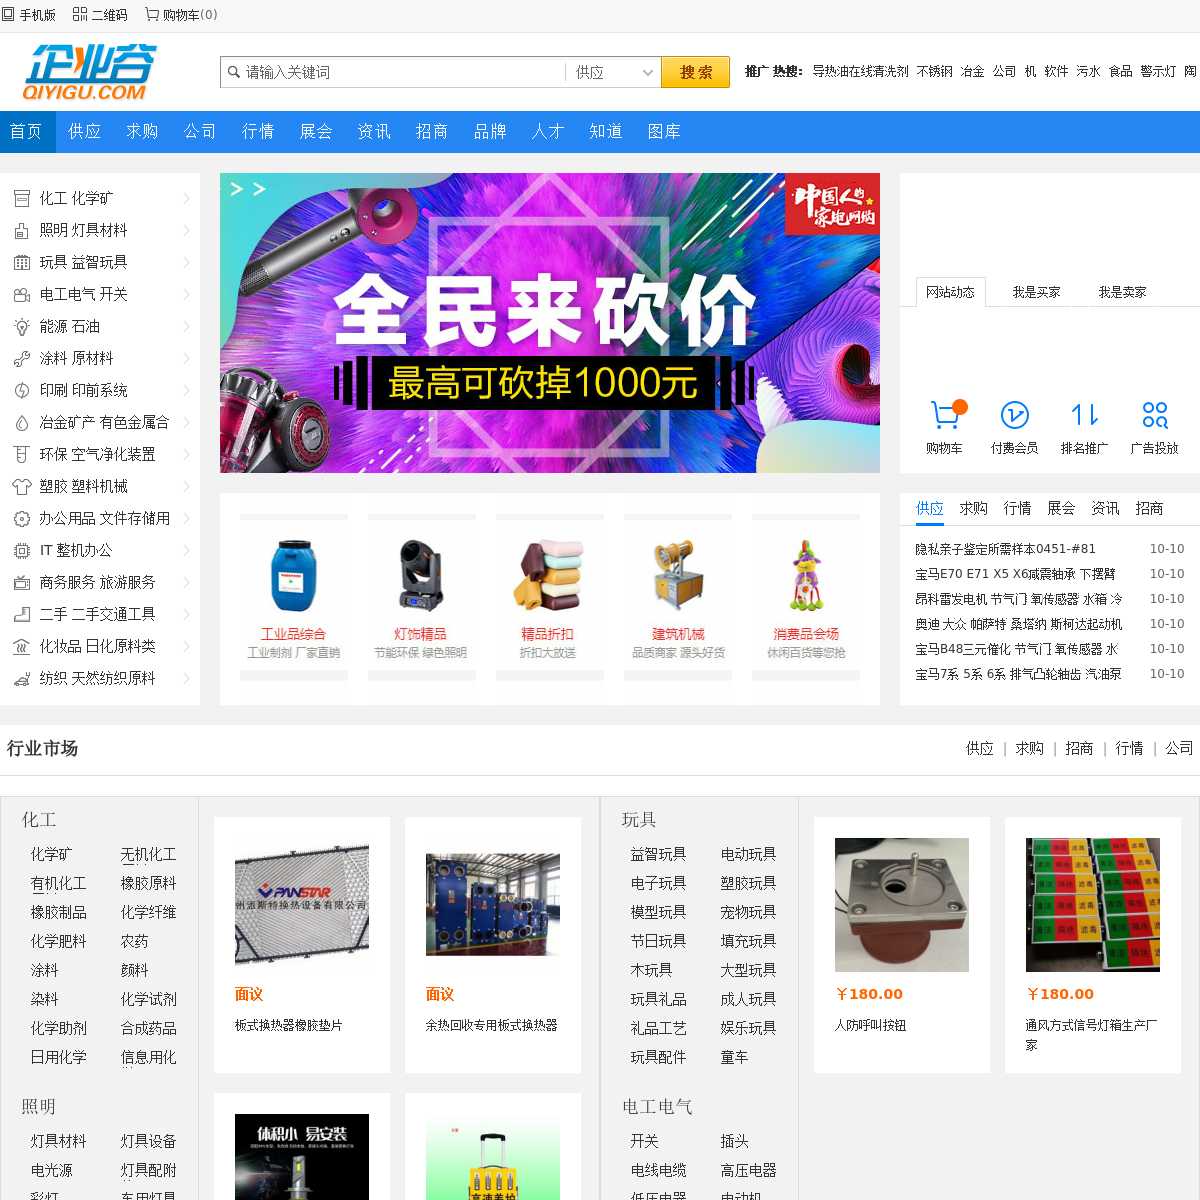
Task: Click the 排名推广 ranking arrows icon
Action: coord(1085,414)
